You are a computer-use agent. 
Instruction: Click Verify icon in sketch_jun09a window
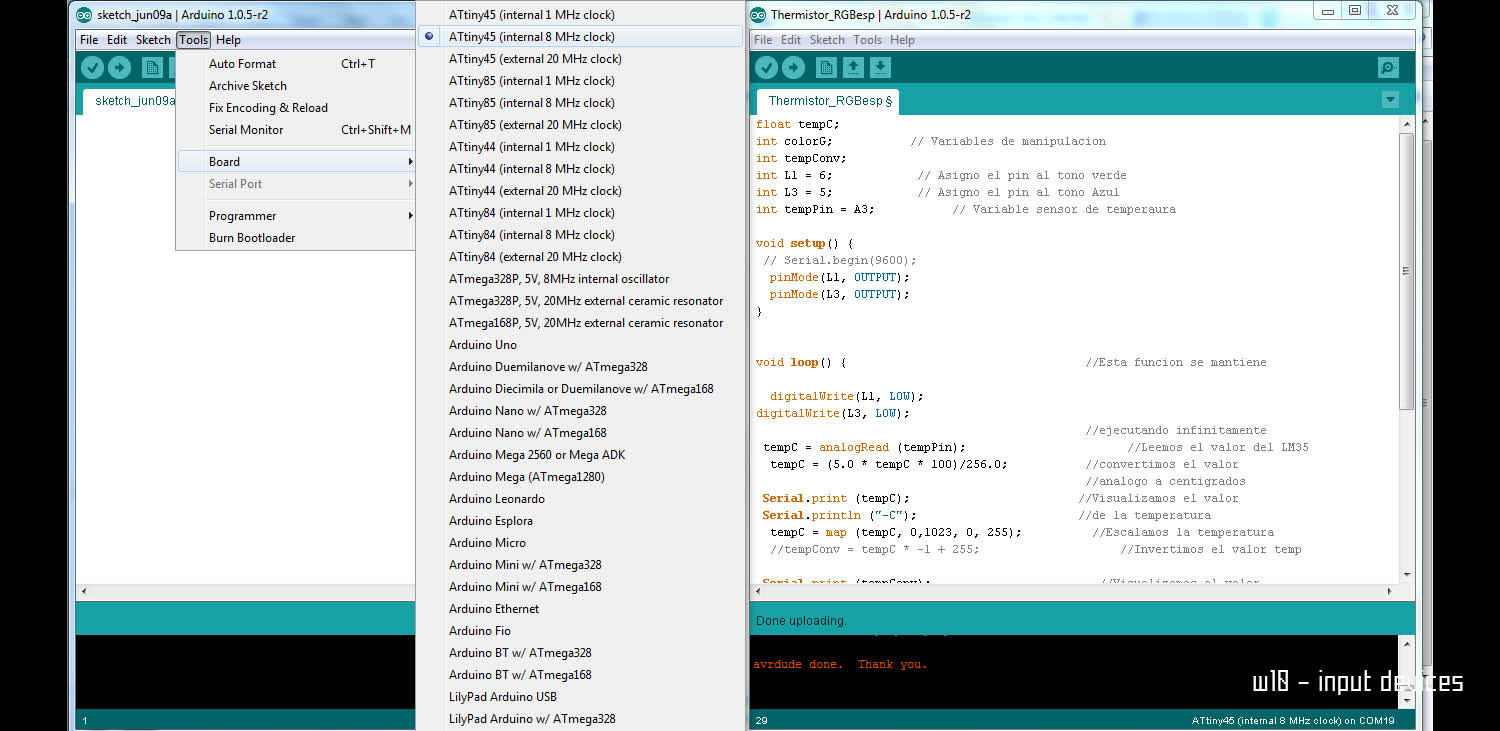pyautogui.click(x=93, y=68)
